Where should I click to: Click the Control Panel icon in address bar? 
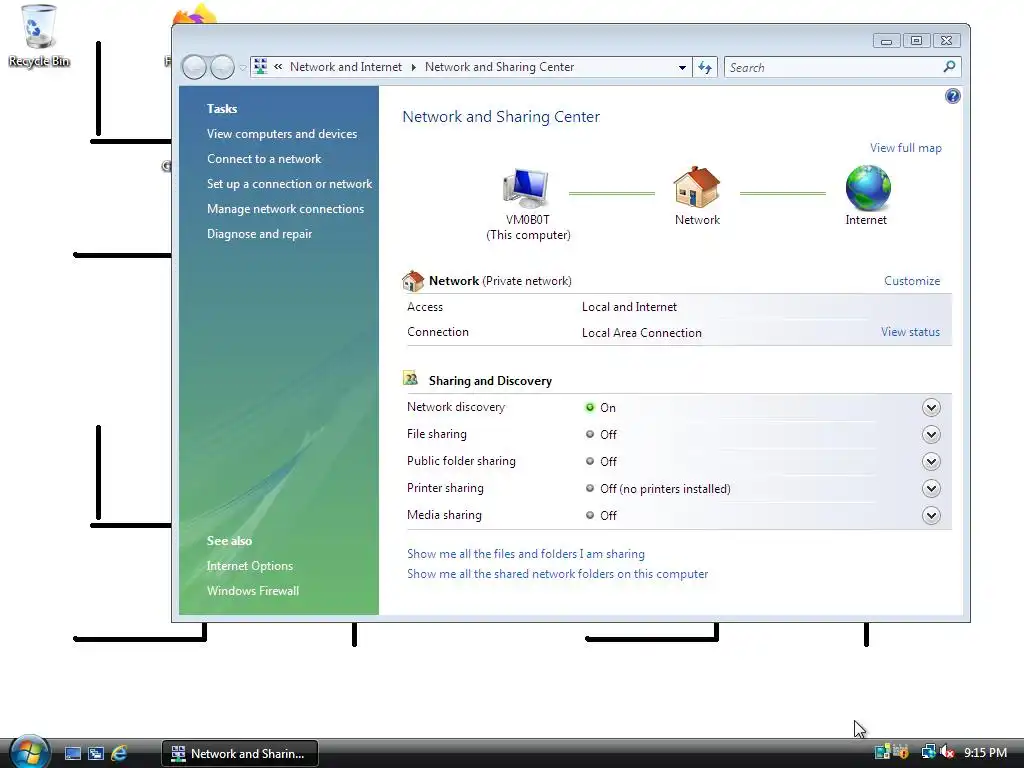point(261,67)
